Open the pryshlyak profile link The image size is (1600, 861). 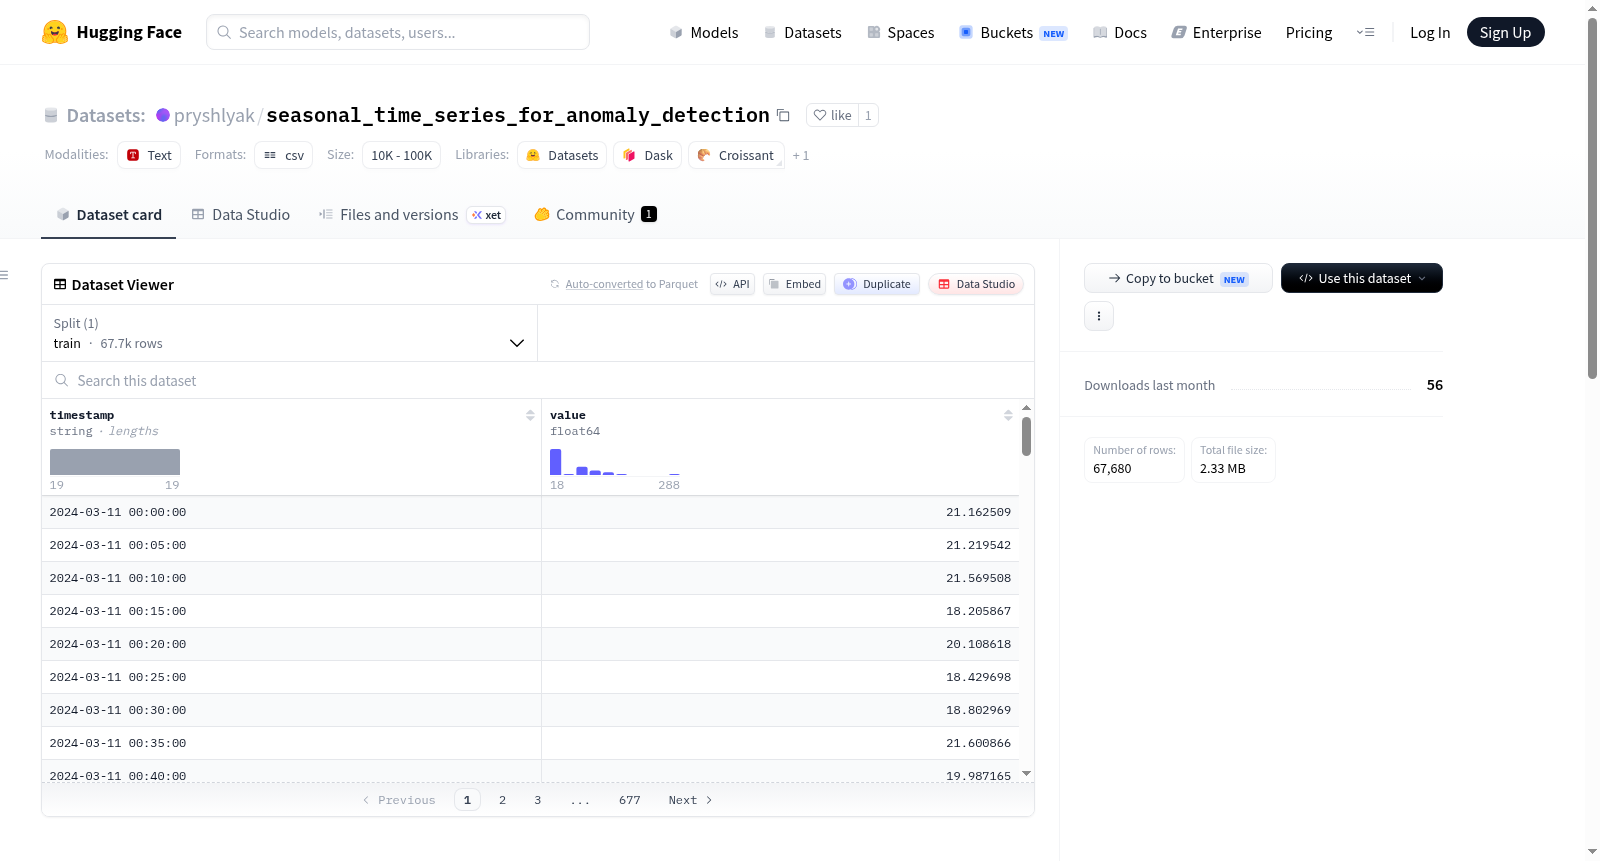tap(214, 115)
